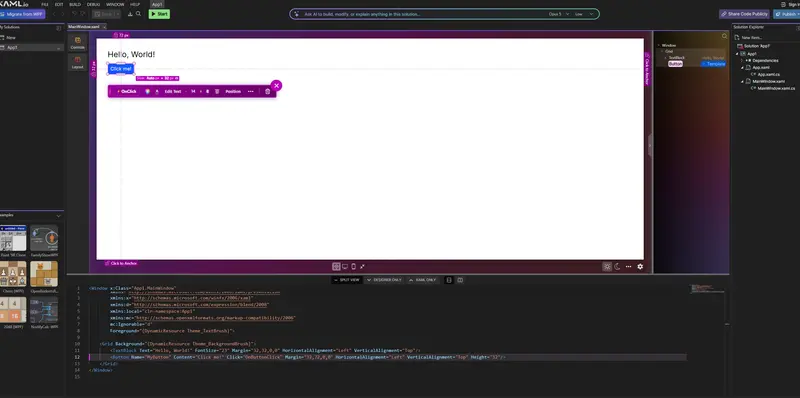The height and width of the screenshot is (398, 800).
Task: Select Solution 'App1' root node
Action: pos(757,46)
